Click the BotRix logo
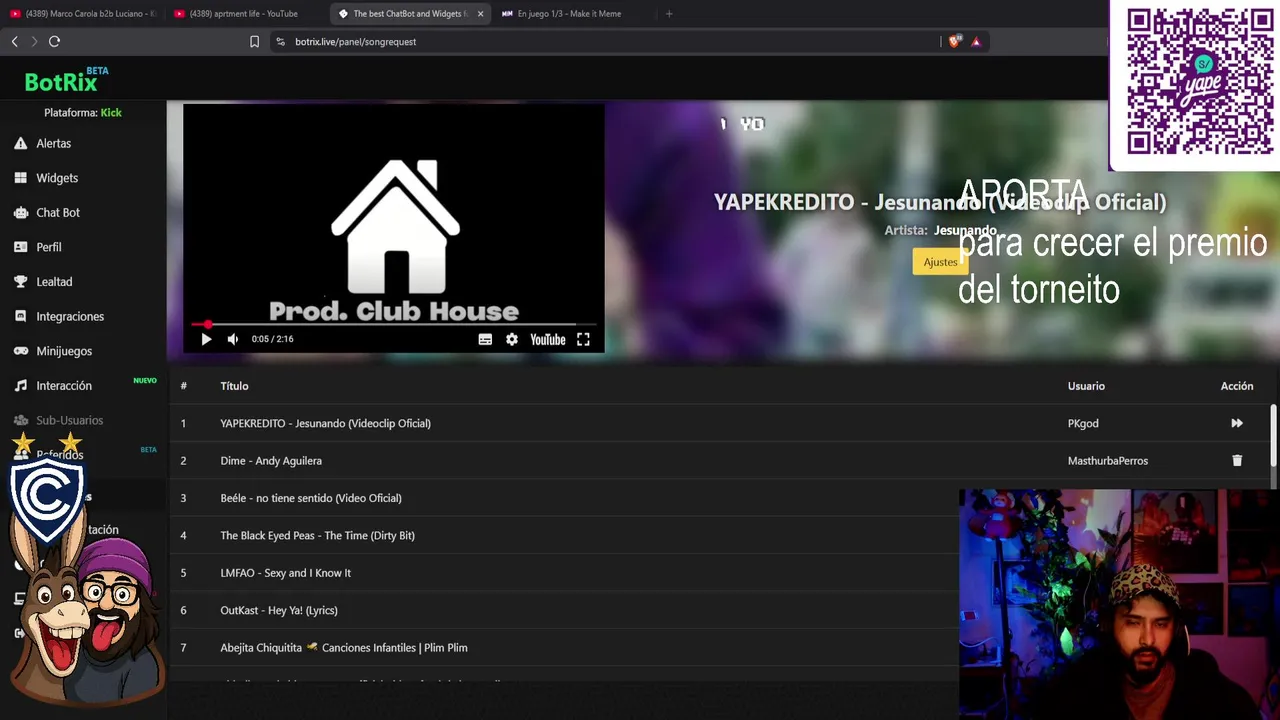The height and width of the screenshot is (720, 1280). [x=61, y=82]
